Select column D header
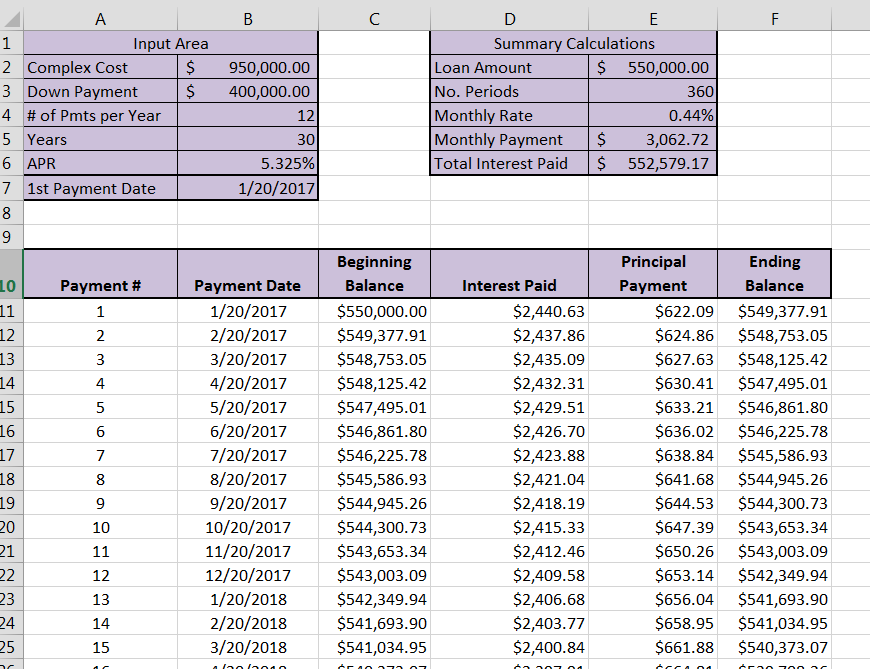Image resolution: width=870 pixels, height=669 pixels. point(509,19)
